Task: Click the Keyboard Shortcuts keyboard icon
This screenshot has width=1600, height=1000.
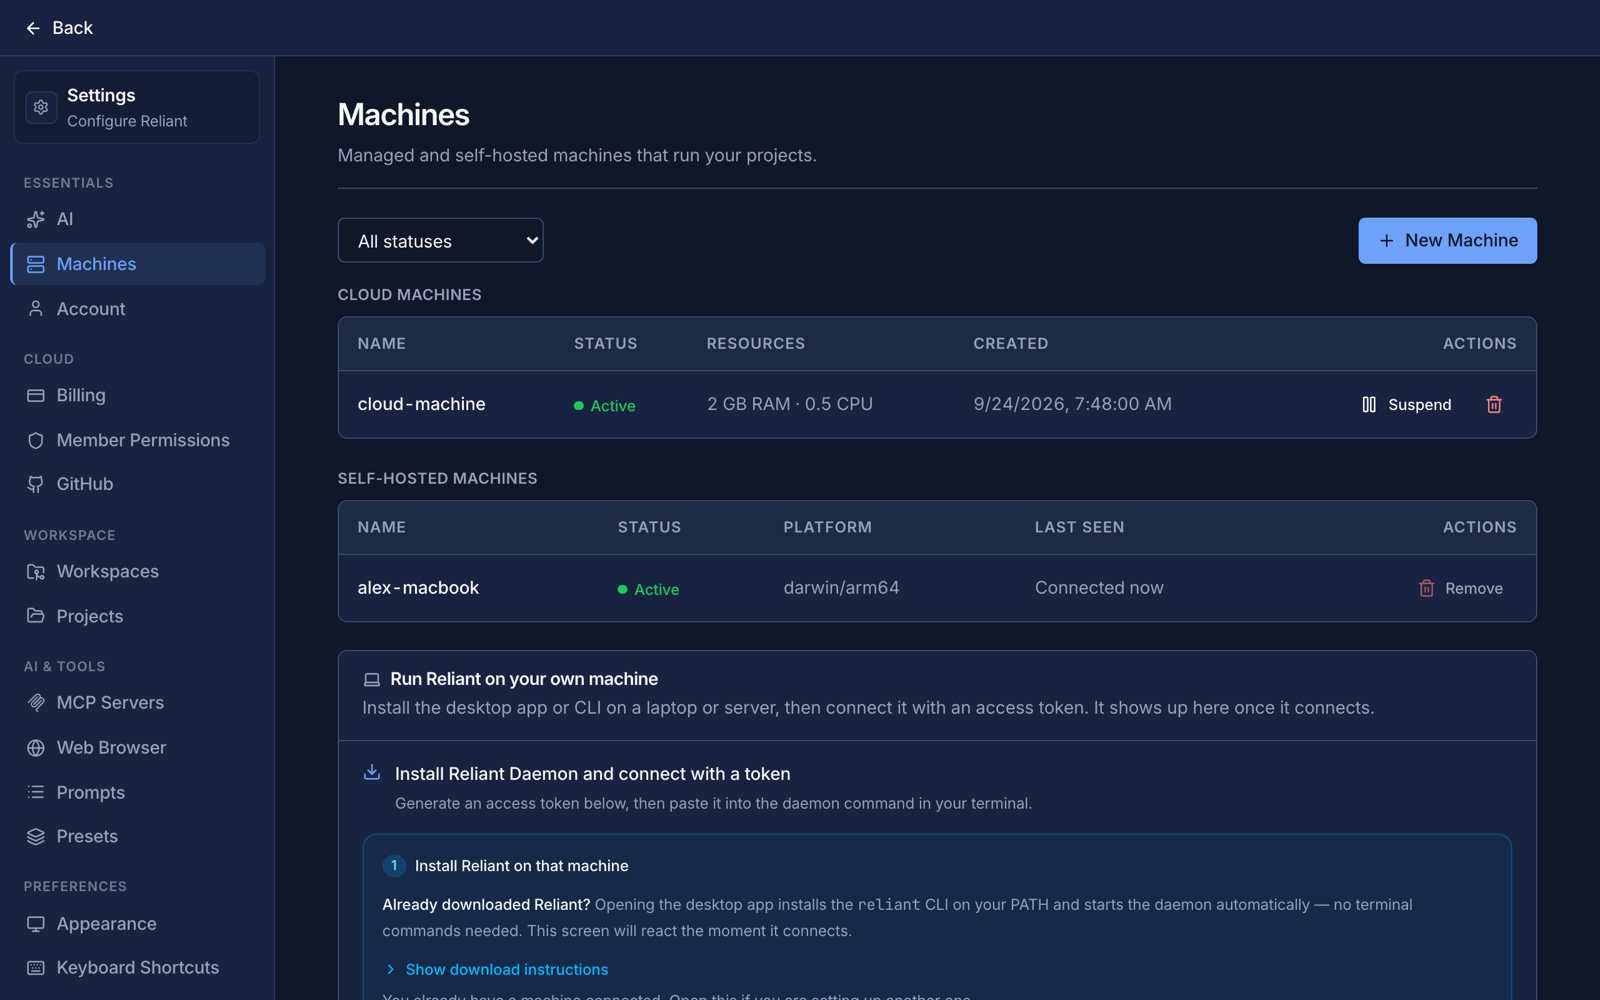Action: pyautogui.click(x=36, y=968)
